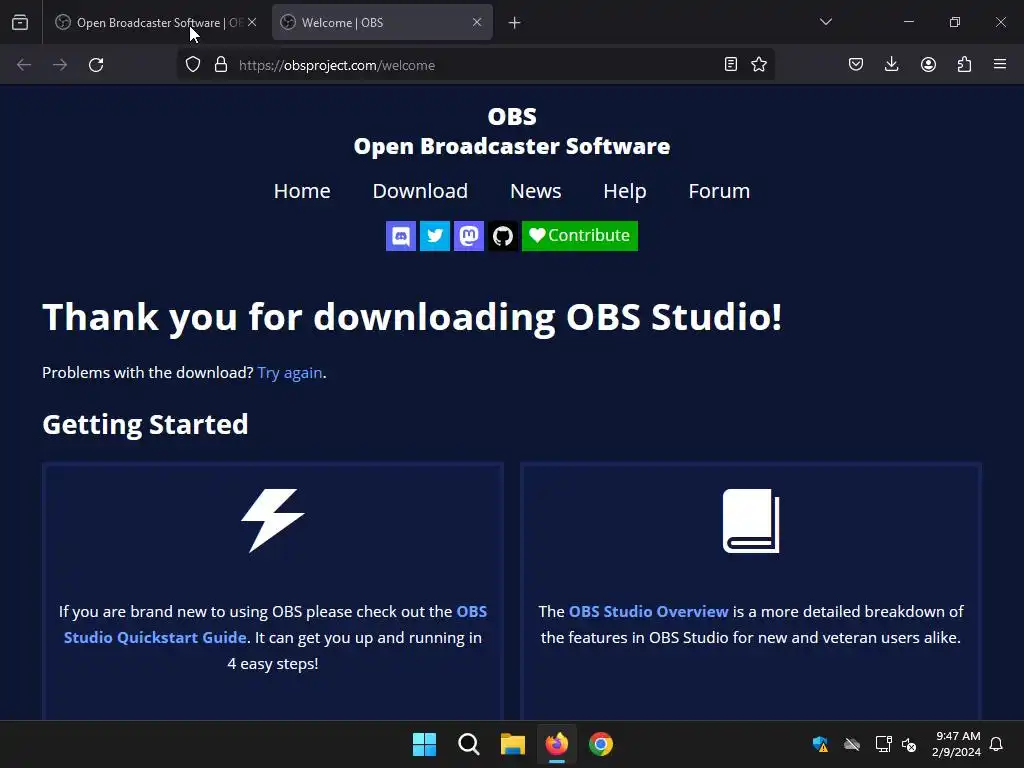
Task: Click the OBS site title heading
Action: pyautogui.click(x=512, y=131)
